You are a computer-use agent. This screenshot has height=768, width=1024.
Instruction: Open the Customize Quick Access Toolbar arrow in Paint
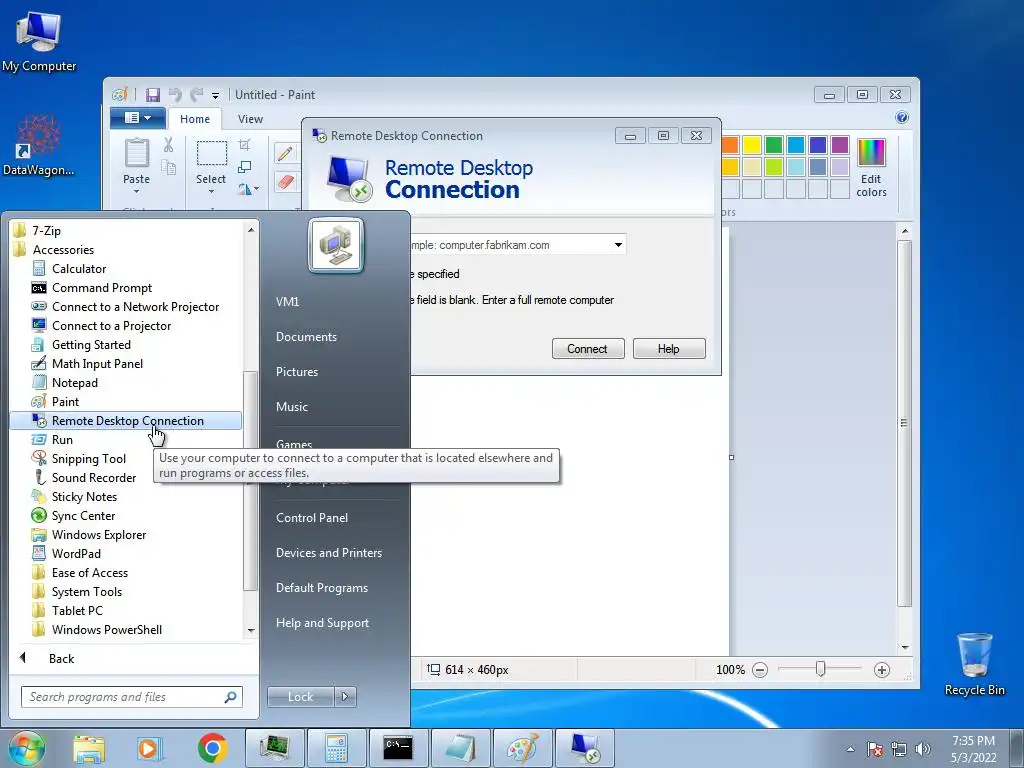215,95
